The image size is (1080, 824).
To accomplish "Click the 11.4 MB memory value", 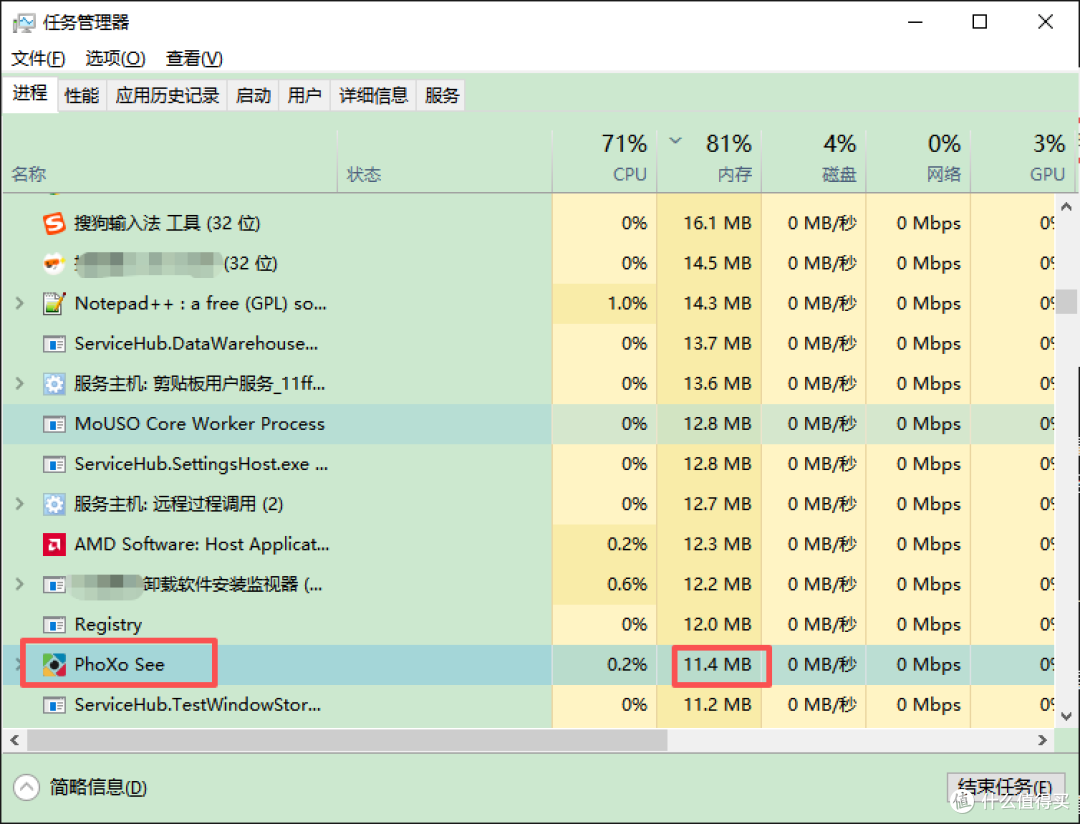I will click(717, 665).
